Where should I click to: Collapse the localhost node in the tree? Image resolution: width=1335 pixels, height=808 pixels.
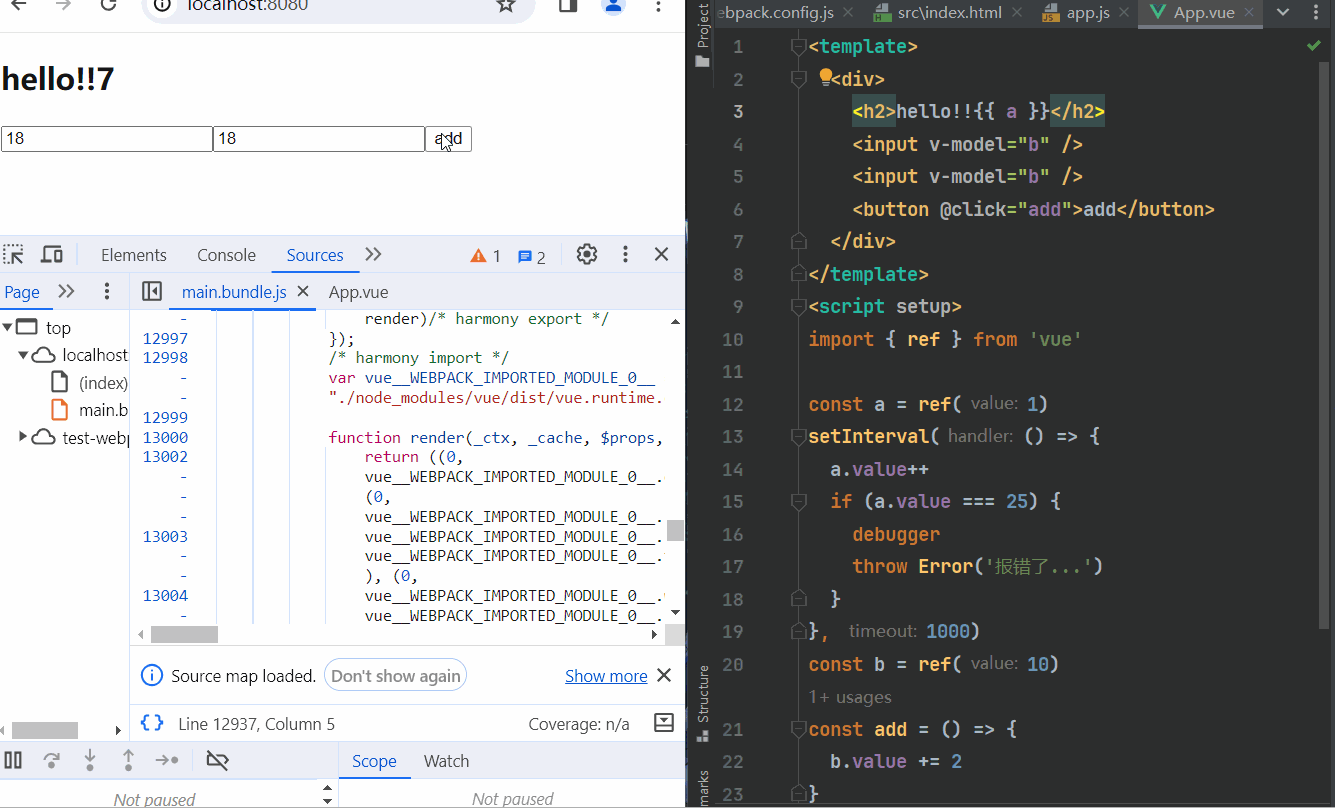point(23,355)
